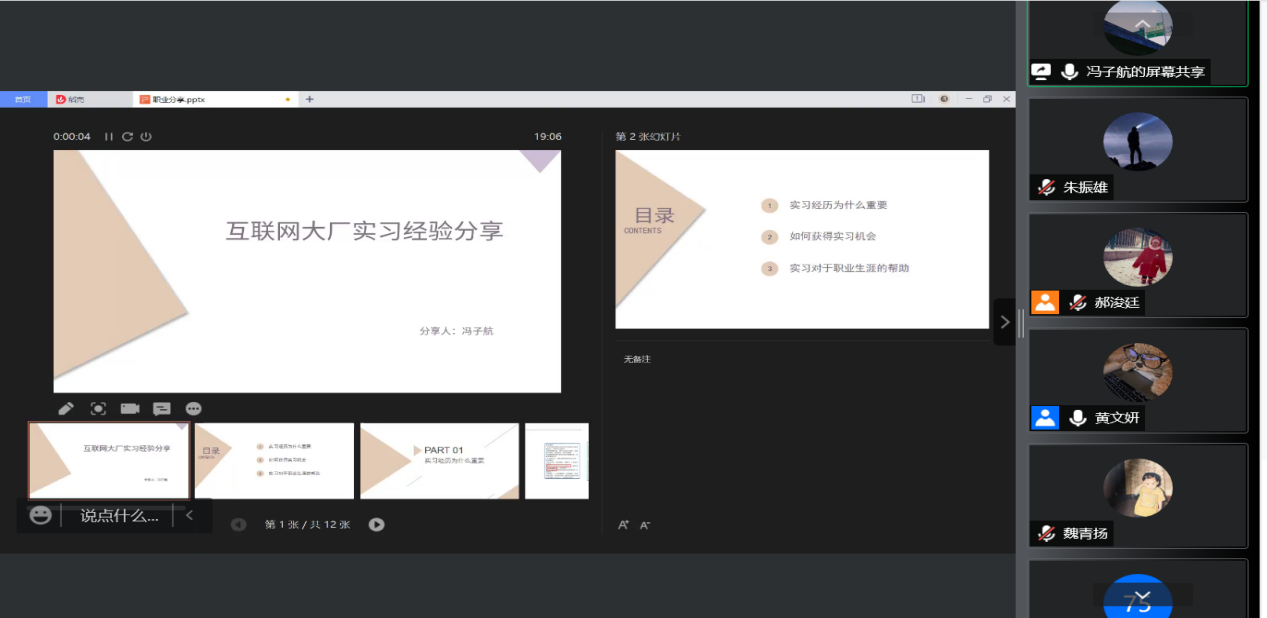Image resolution: width=1267 pixels, height=618 pixels.
Task: Type in the 说点什么 chat field
Action: coord(119,516)
